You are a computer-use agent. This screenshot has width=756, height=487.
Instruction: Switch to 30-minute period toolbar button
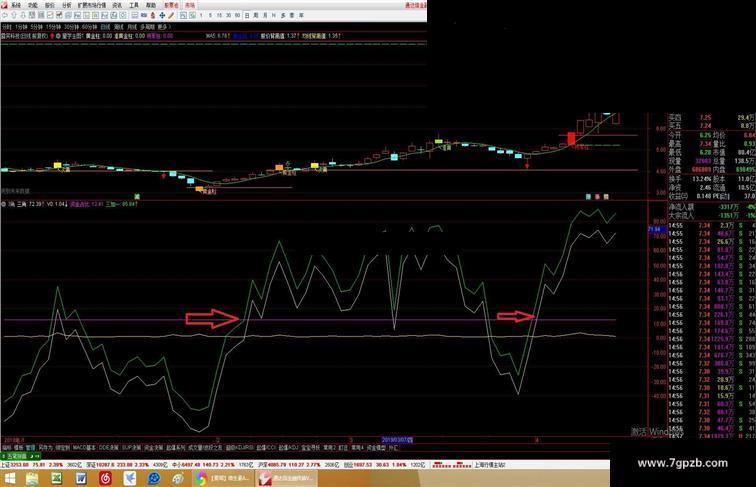(x=229, y=15)
